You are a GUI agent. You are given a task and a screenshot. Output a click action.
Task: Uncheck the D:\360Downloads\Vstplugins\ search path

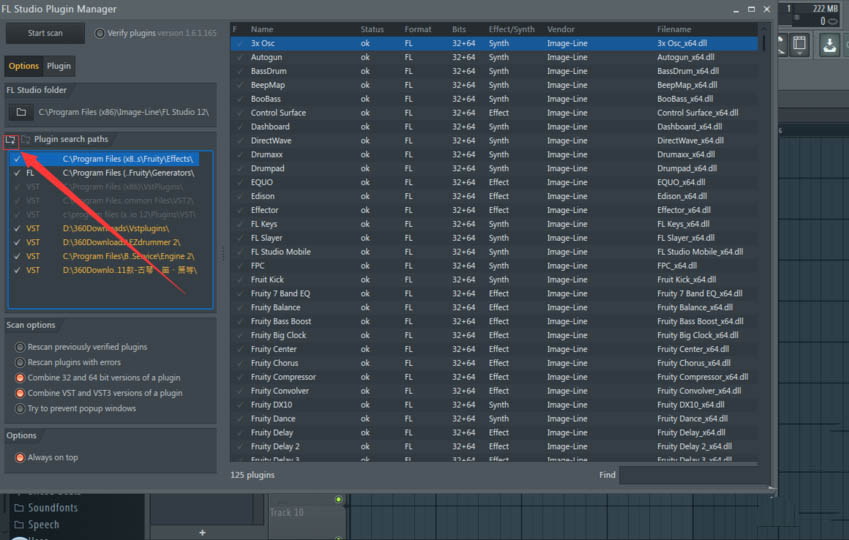click(x=17, y=229)
